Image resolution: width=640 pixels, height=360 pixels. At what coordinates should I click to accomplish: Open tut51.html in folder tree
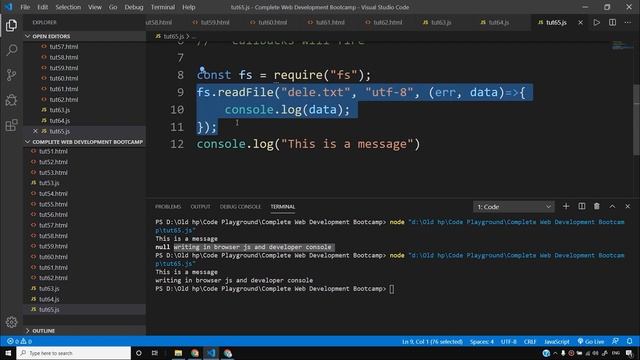tap(53, 151)
